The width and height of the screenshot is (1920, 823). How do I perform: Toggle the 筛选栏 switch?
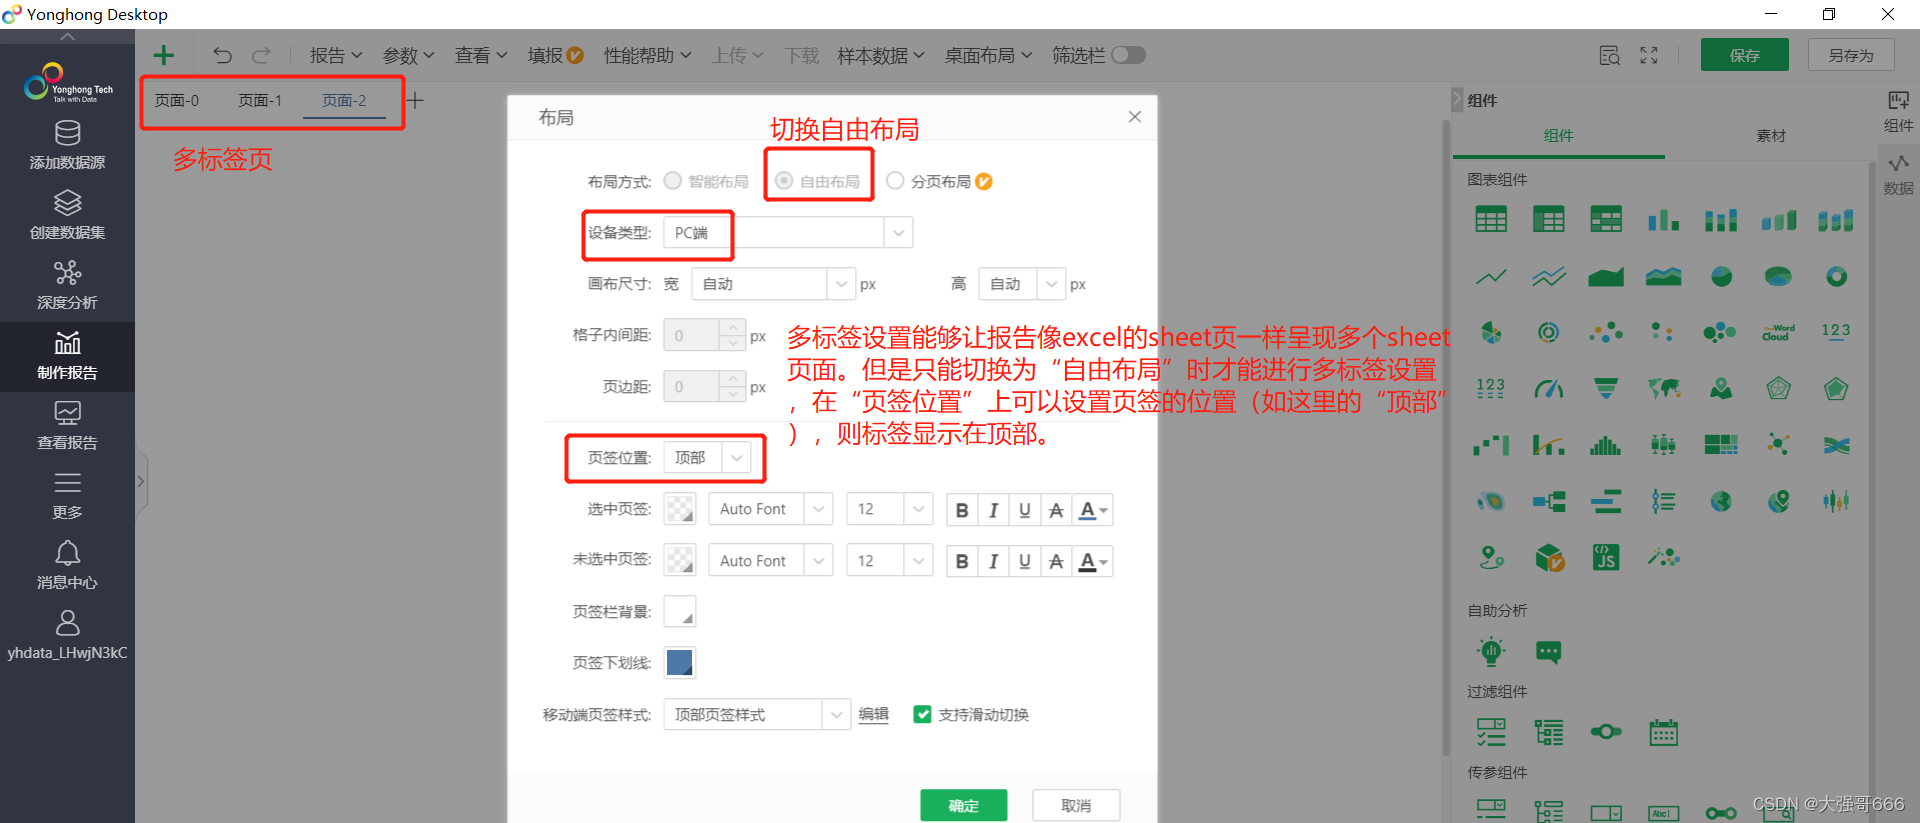(x=1128, y=55)
